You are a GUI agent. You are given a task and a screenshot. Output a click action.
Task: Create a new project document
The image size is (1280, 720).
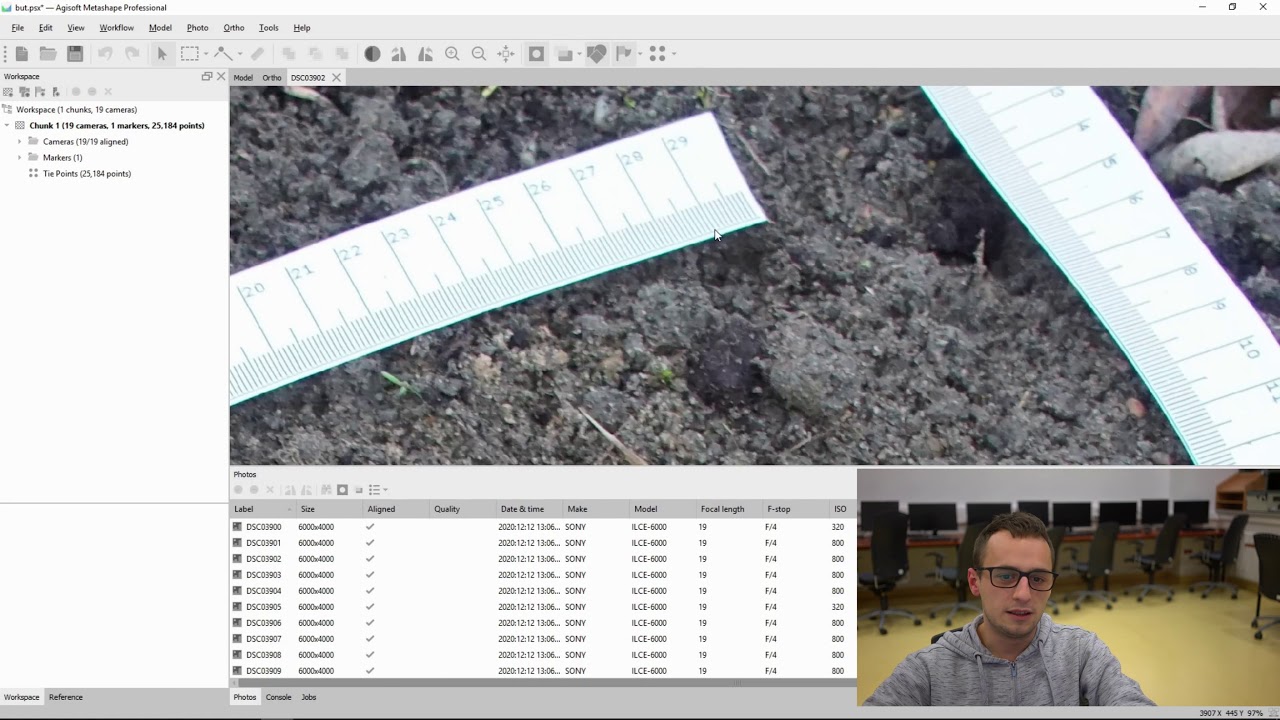pos(21,54)
